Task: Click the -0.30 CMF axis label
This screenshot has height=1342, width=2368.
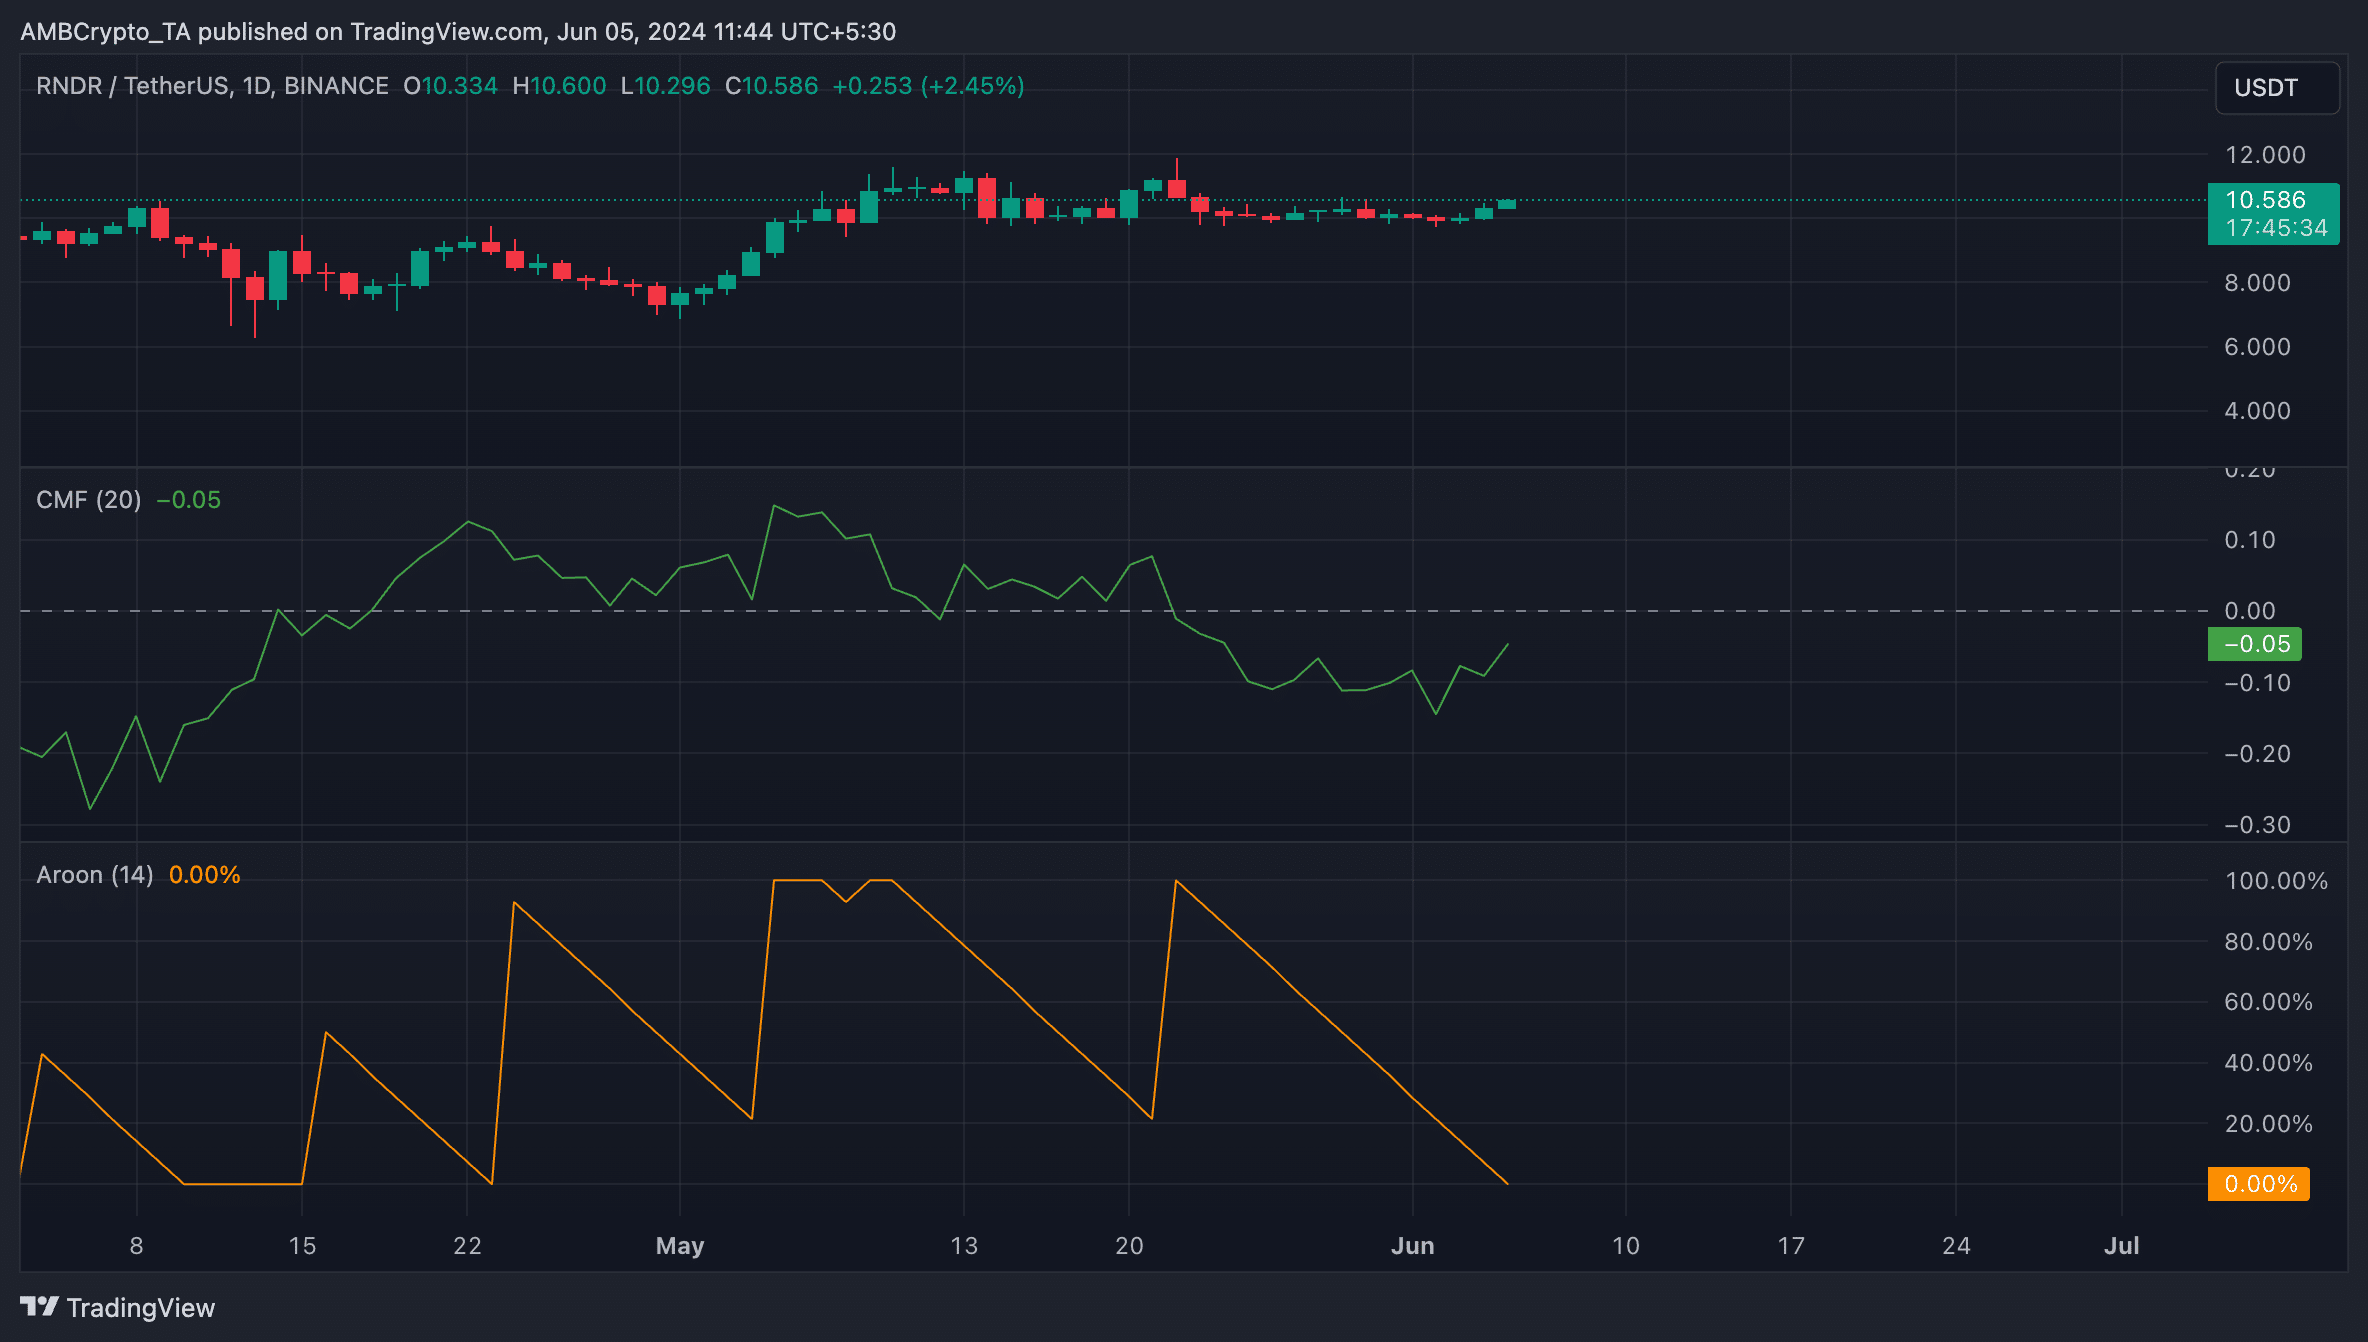Action: point(2257,825)
